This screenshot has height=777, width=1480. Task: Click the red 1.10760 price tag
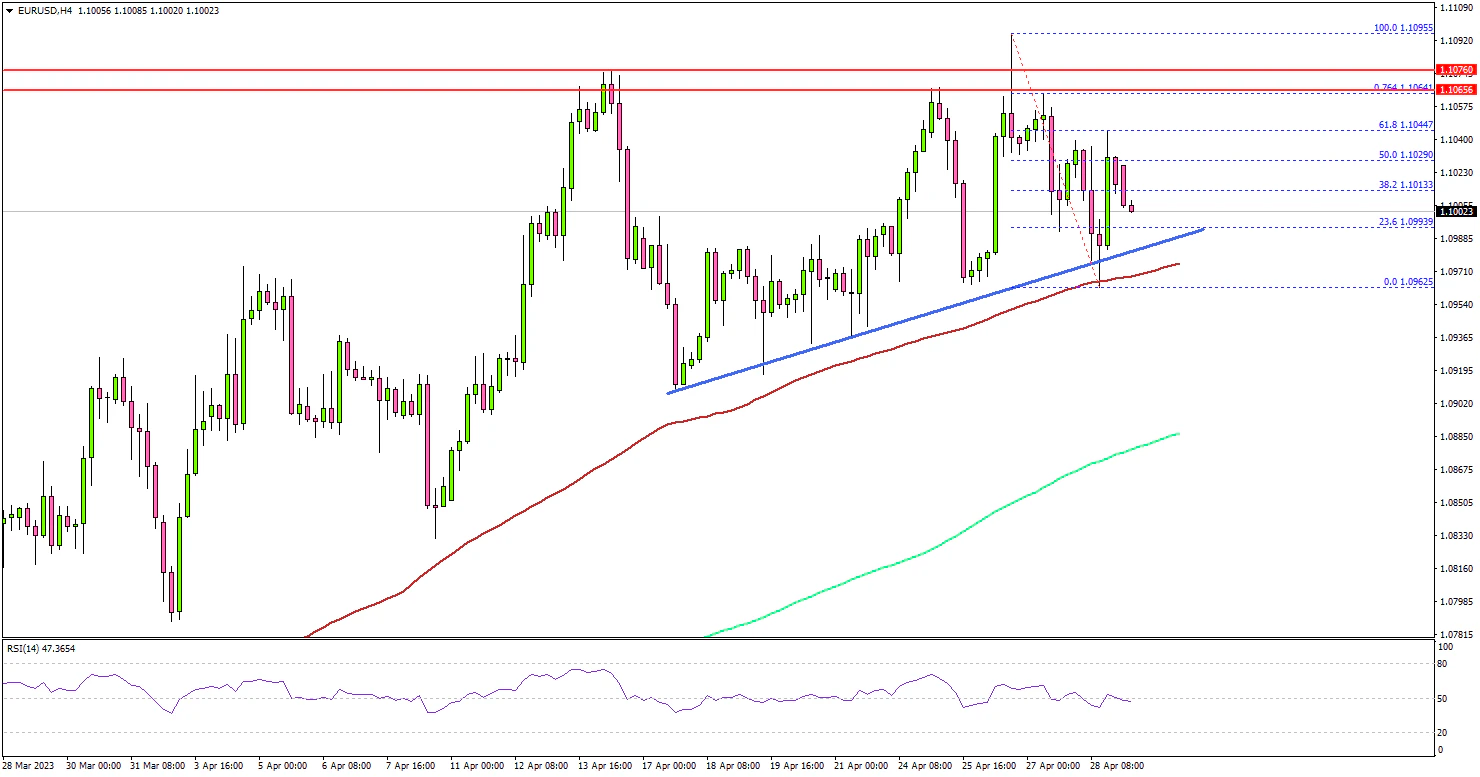pos(1456,70)
